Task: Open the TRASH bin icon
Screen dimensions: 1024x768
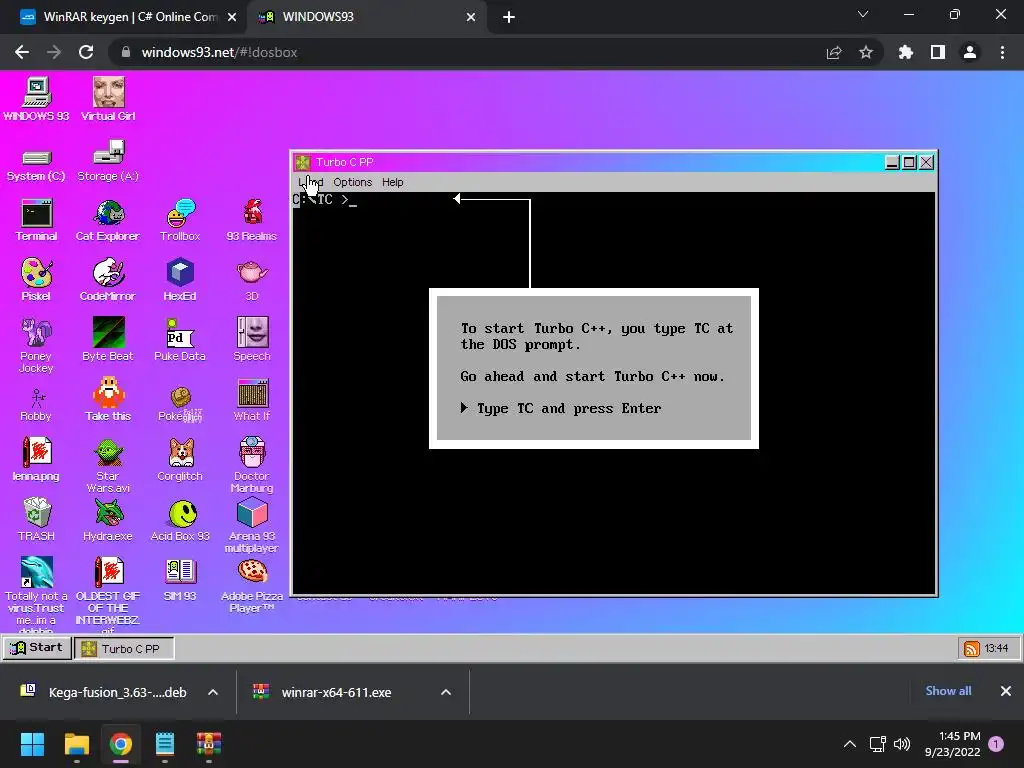Action: 37,520
